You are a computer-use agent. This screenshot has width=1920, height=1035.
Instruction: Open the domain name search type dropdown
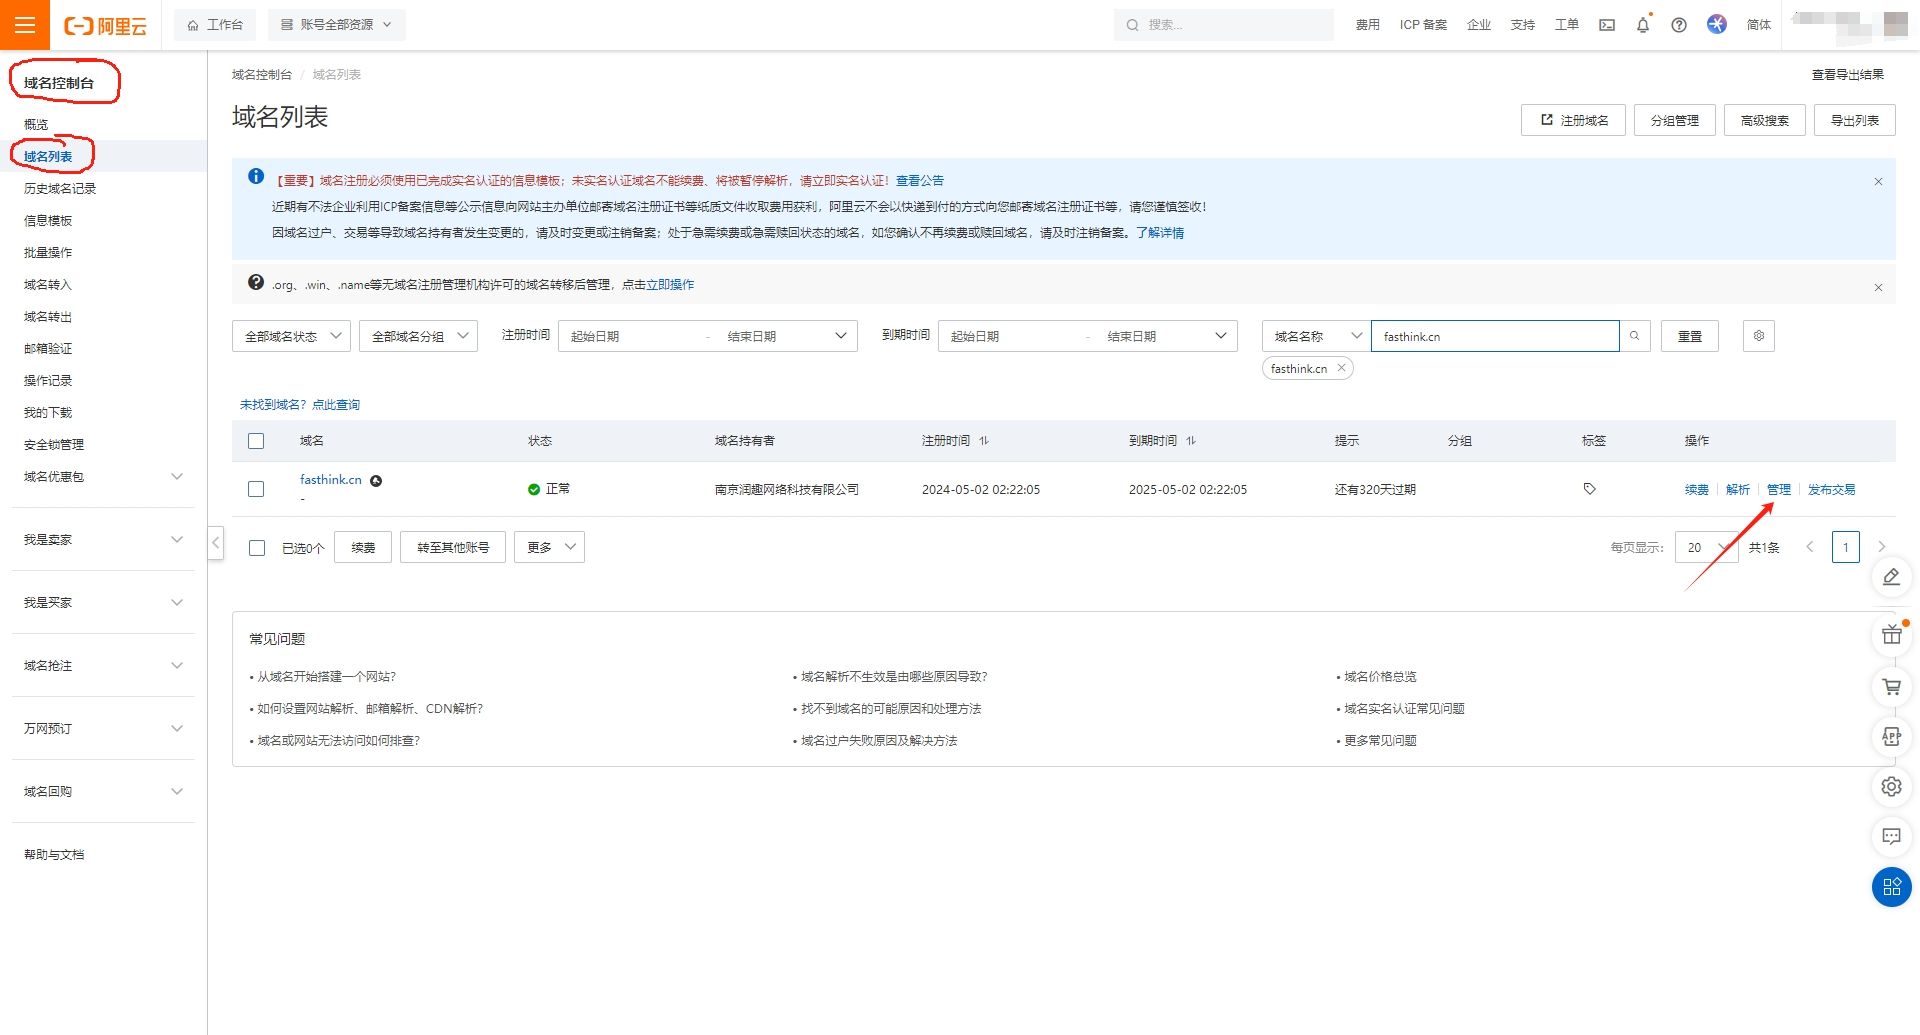pos(1316,336)
